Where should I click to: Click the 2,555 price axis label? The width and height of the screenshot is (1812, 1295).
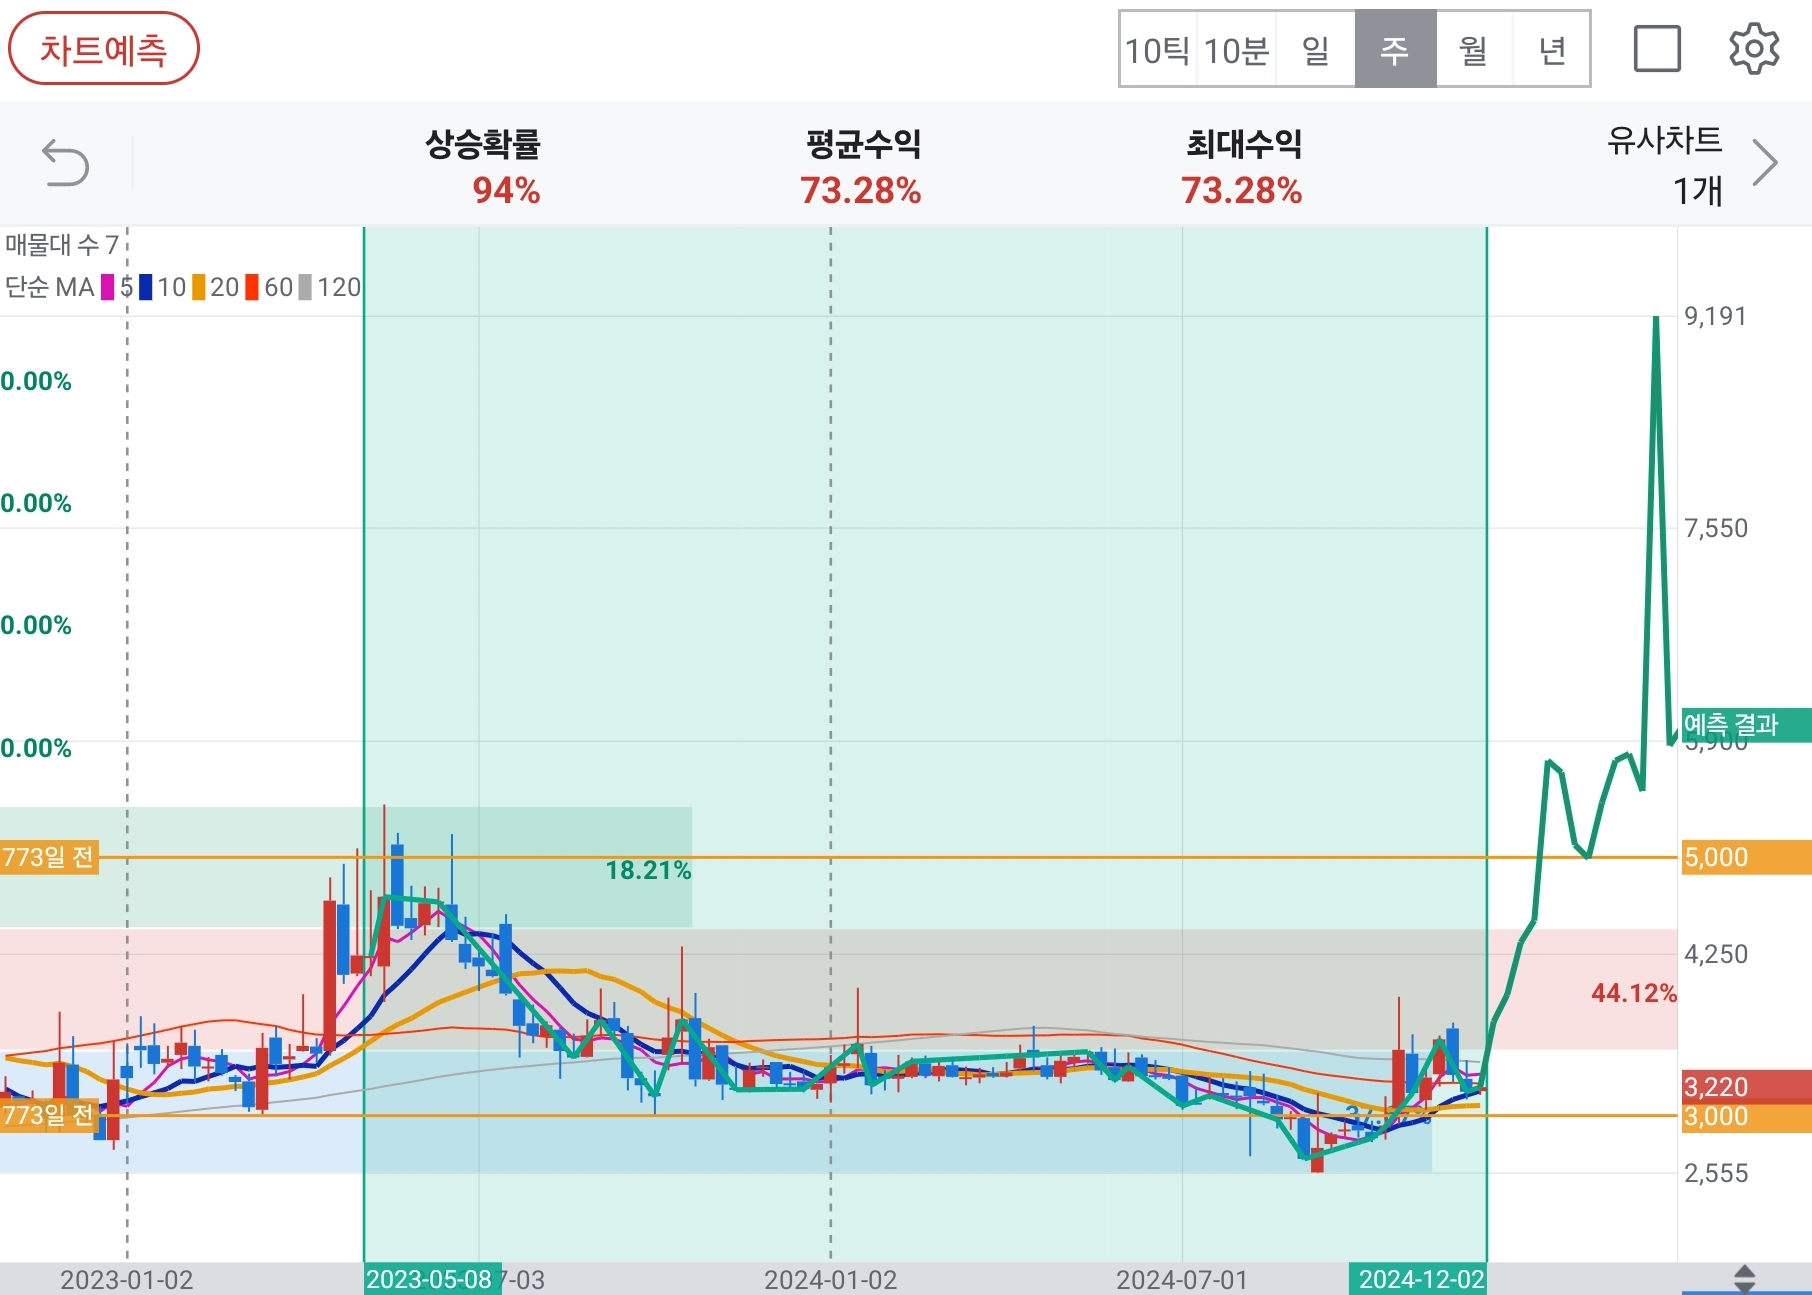(x=1716, y=1173)
